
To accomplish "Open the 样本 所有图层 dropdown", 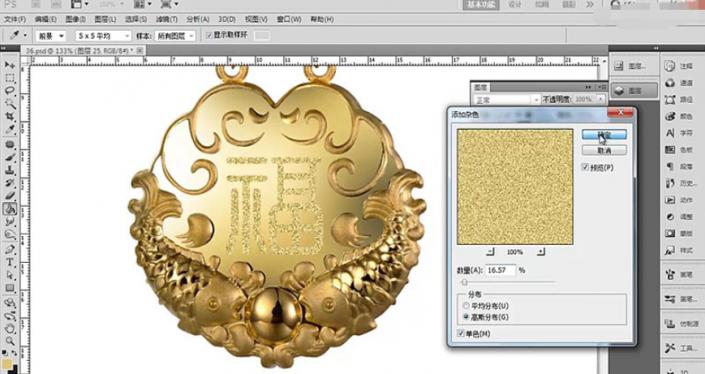I will point(174,36).
